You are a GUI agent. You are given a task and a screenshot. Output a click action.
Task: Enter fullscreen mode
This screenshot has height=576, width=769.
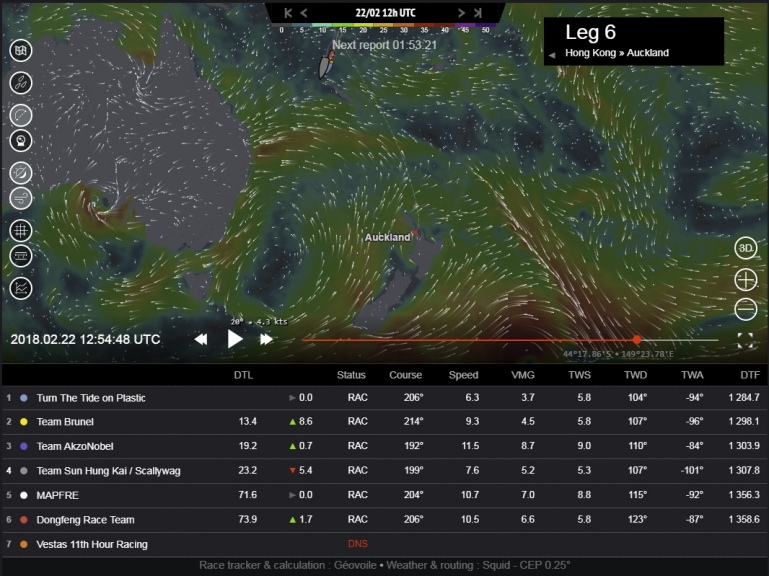pyautogui.click(x=745, y=340)
